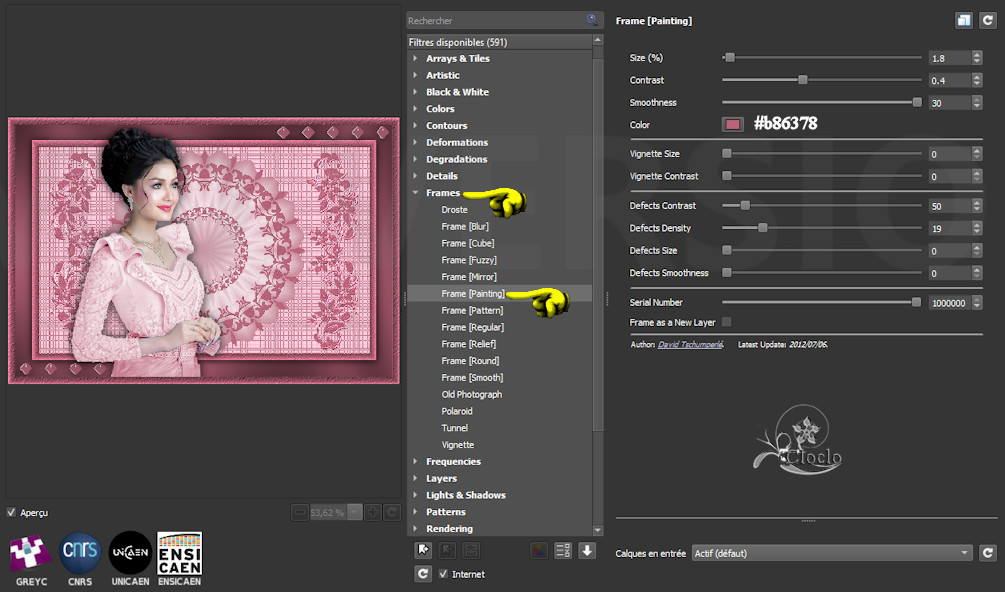This screenshot has height=592, width=1005.
Task: Click the refresh icon beside Calques en entrée
Action: coord(987,553)
